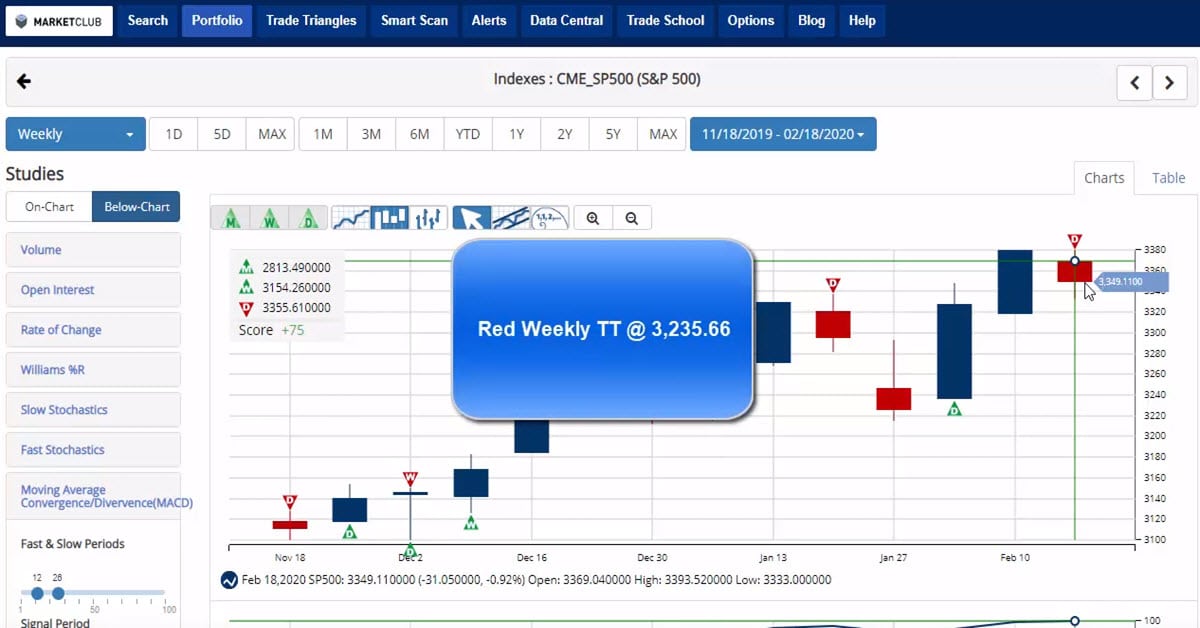Toggle the Daily Trade Triangle icon
1200x628 pixels.
(x=309, y=218)
